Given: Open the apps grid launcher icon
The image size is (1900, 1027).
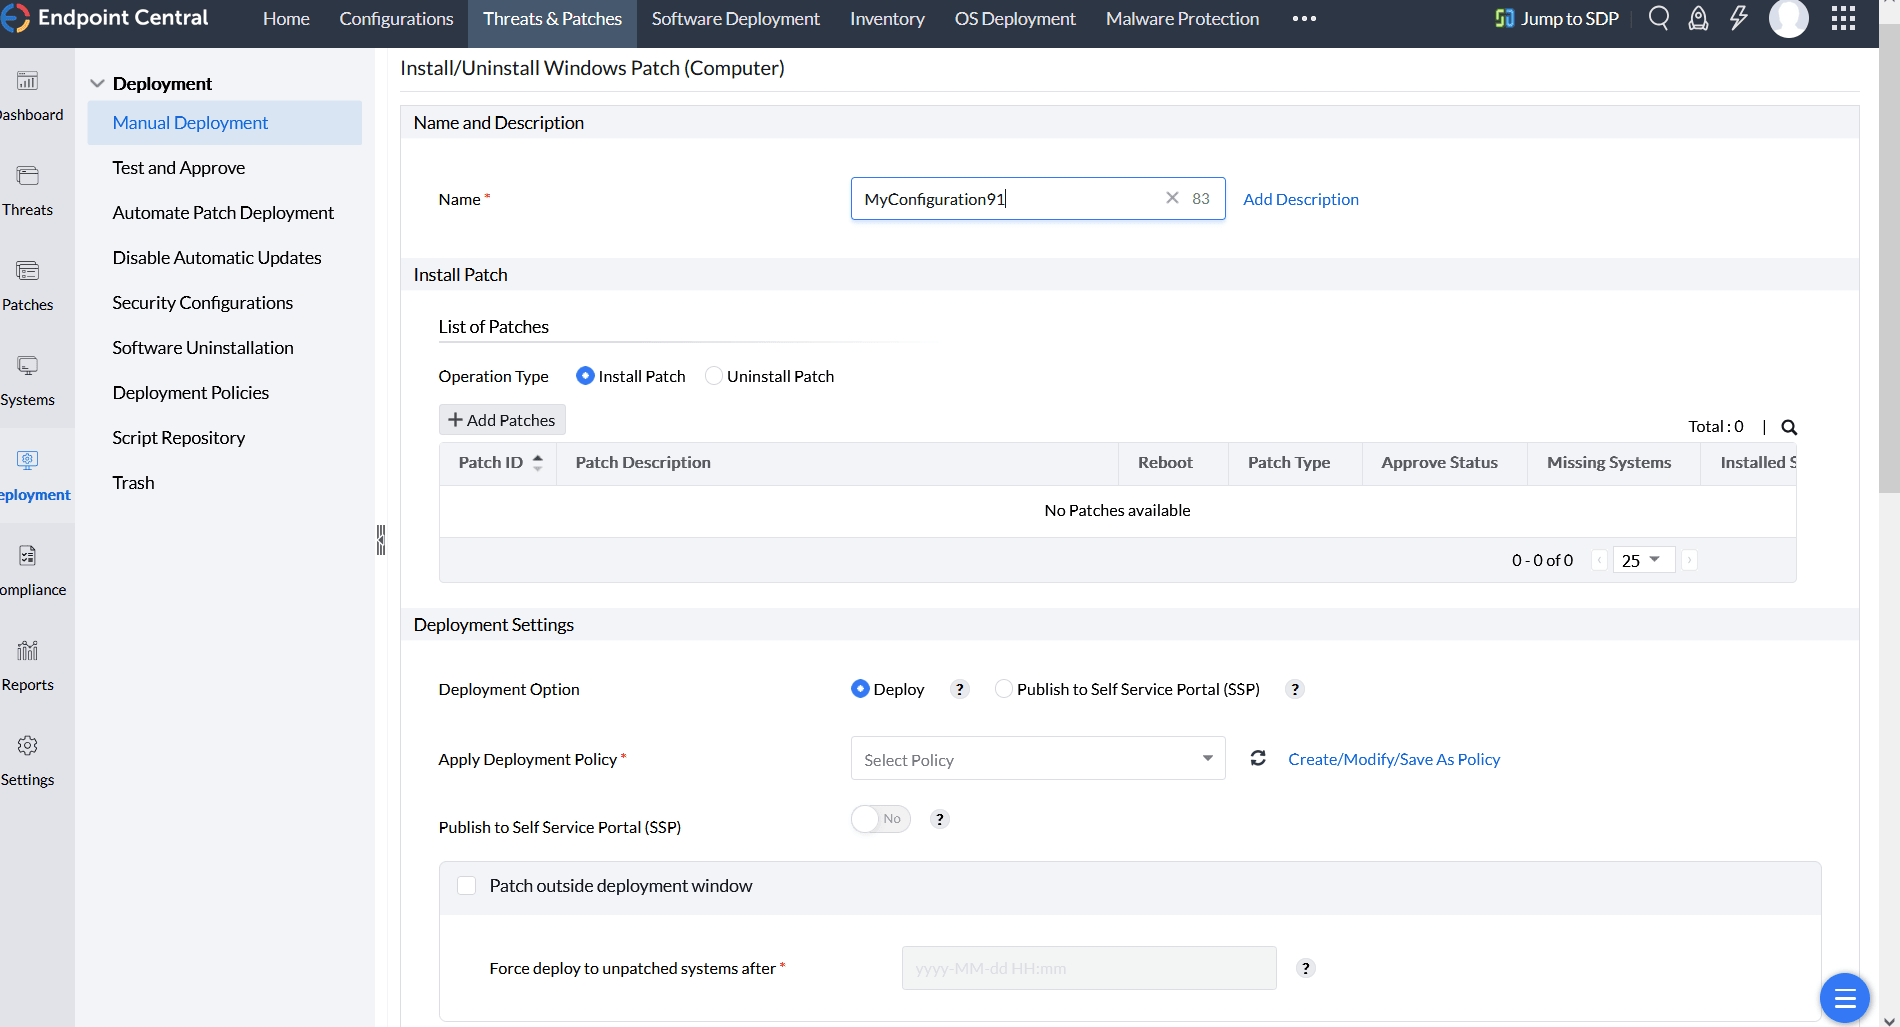Looking at the screenshot, I should [1843, 18].
